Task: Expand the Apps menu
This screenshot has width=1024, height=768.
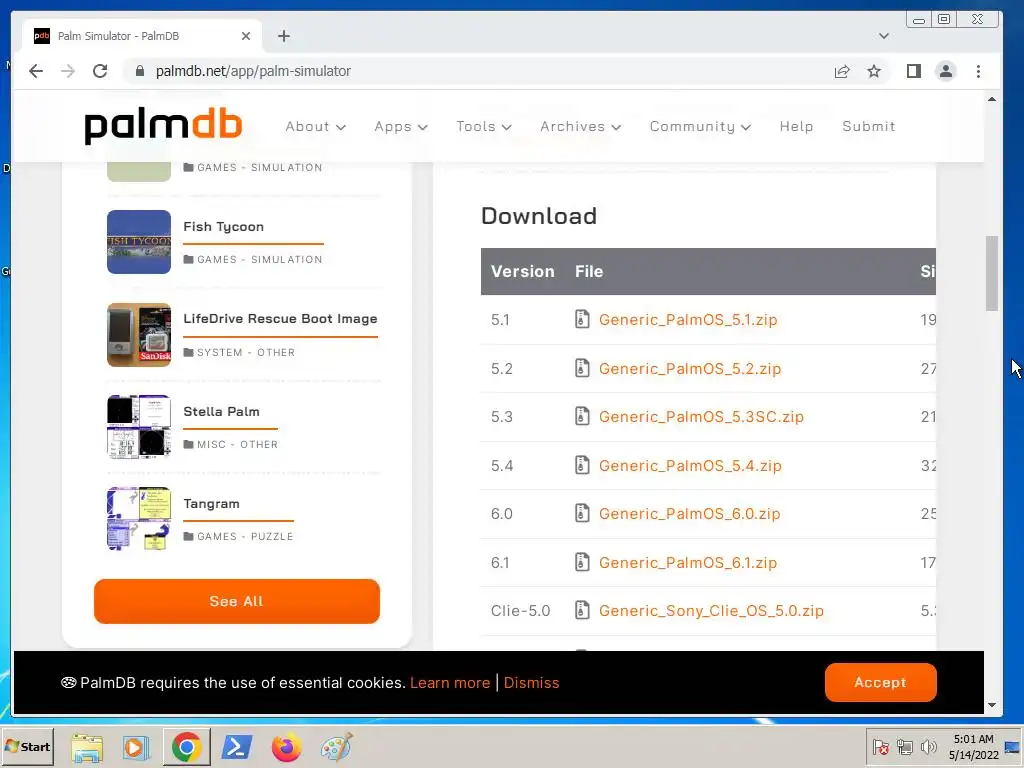Action: coord(401,127)
